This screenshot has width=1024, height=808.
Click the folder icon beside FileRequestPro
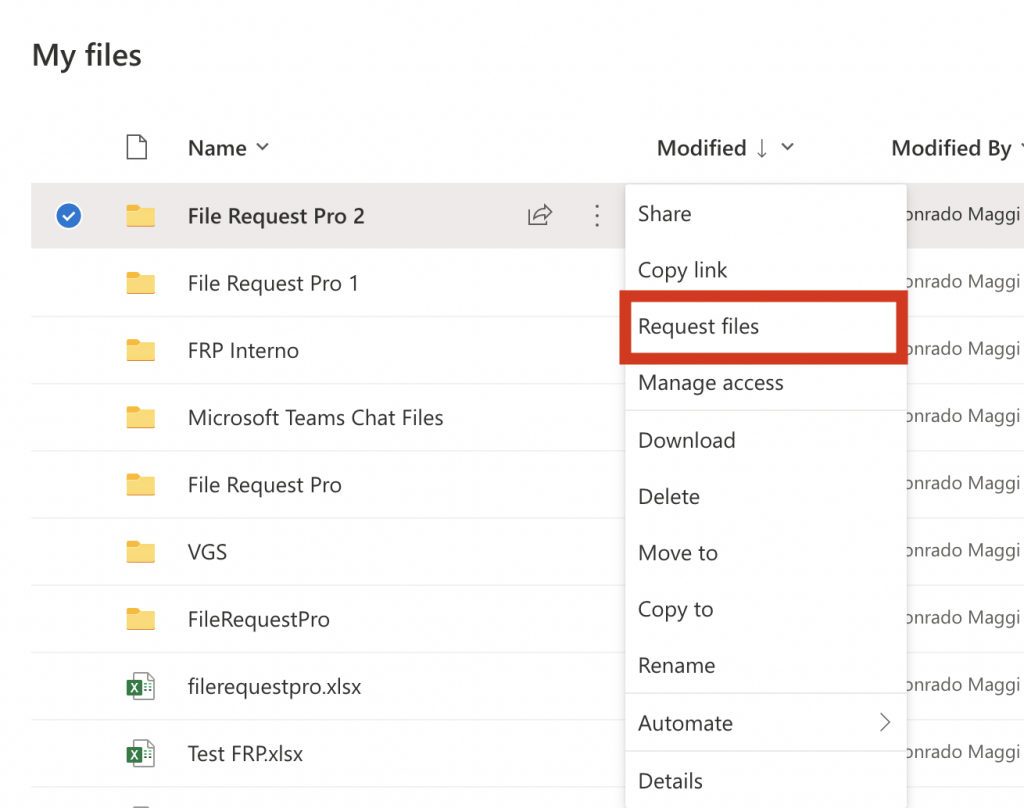[x=140, y=618]
